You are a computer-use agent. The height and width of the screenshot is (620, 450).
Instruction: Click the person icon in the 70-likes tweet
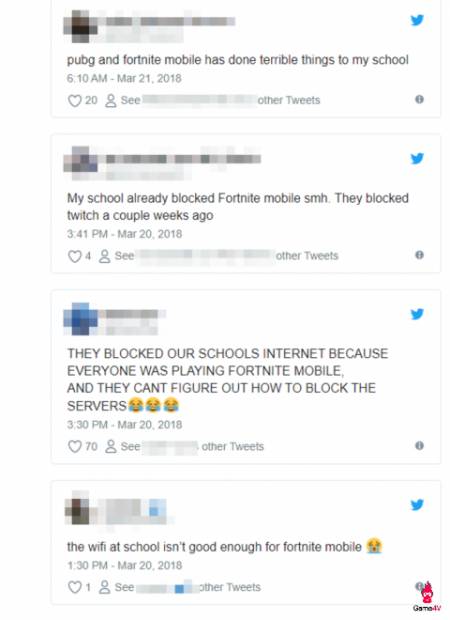tap(111, 446)
